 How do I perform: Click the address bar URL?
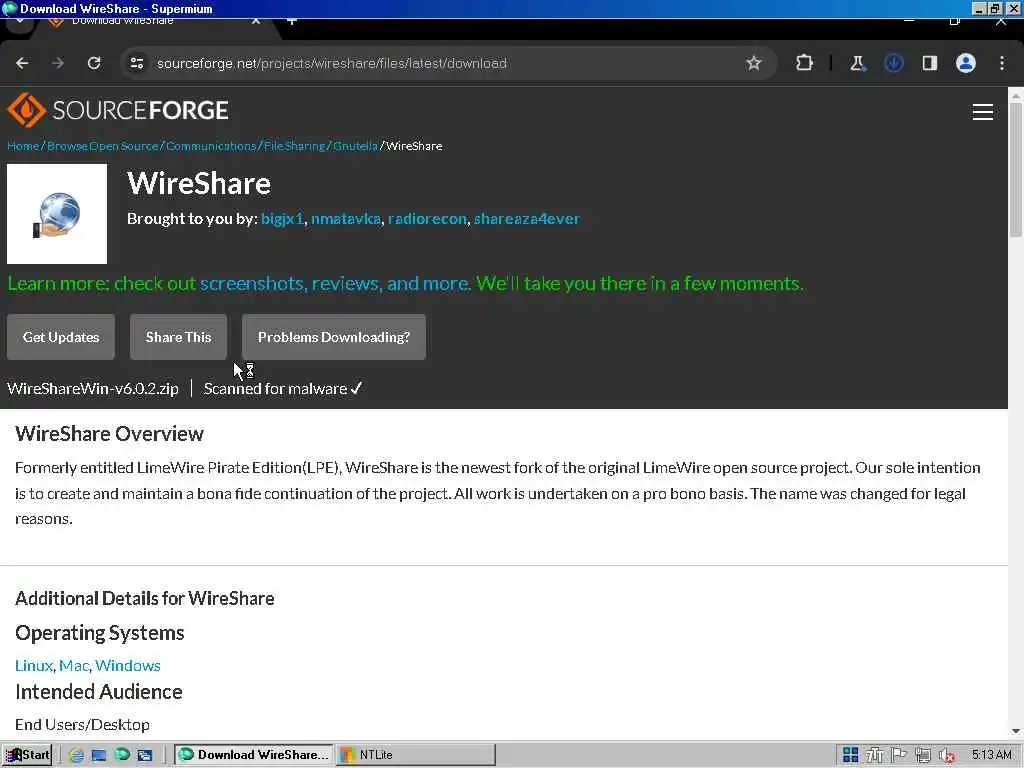332,63
